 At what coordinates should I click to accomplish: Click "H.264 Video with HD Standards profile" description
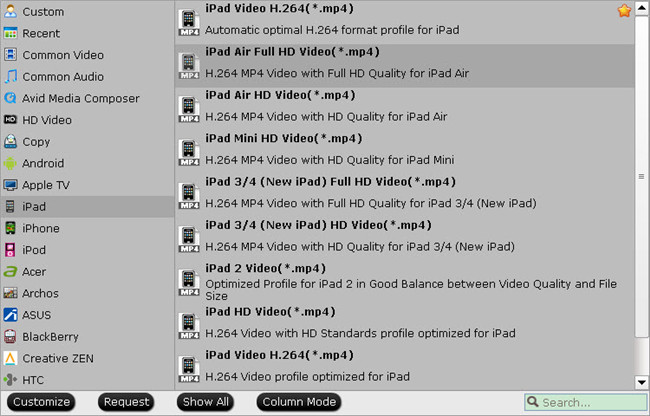click(x=360, y=334)
